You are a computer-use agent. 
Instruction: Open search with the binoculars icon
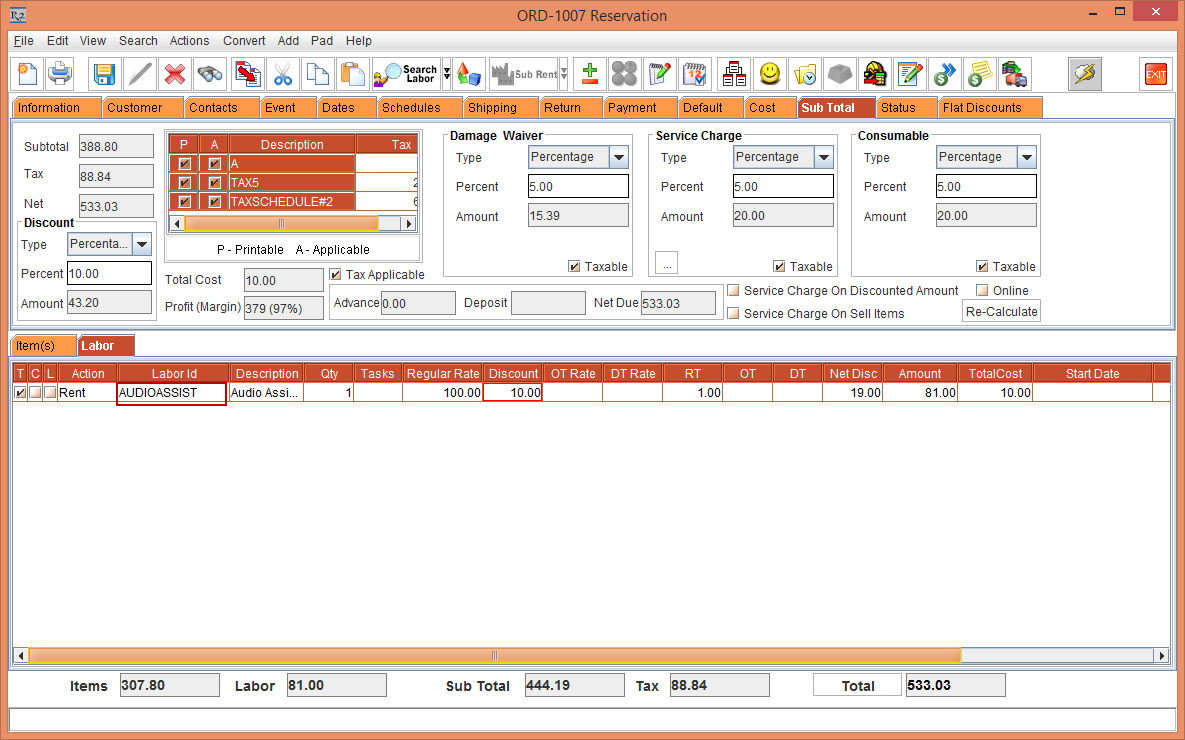[x=210, y=74]
